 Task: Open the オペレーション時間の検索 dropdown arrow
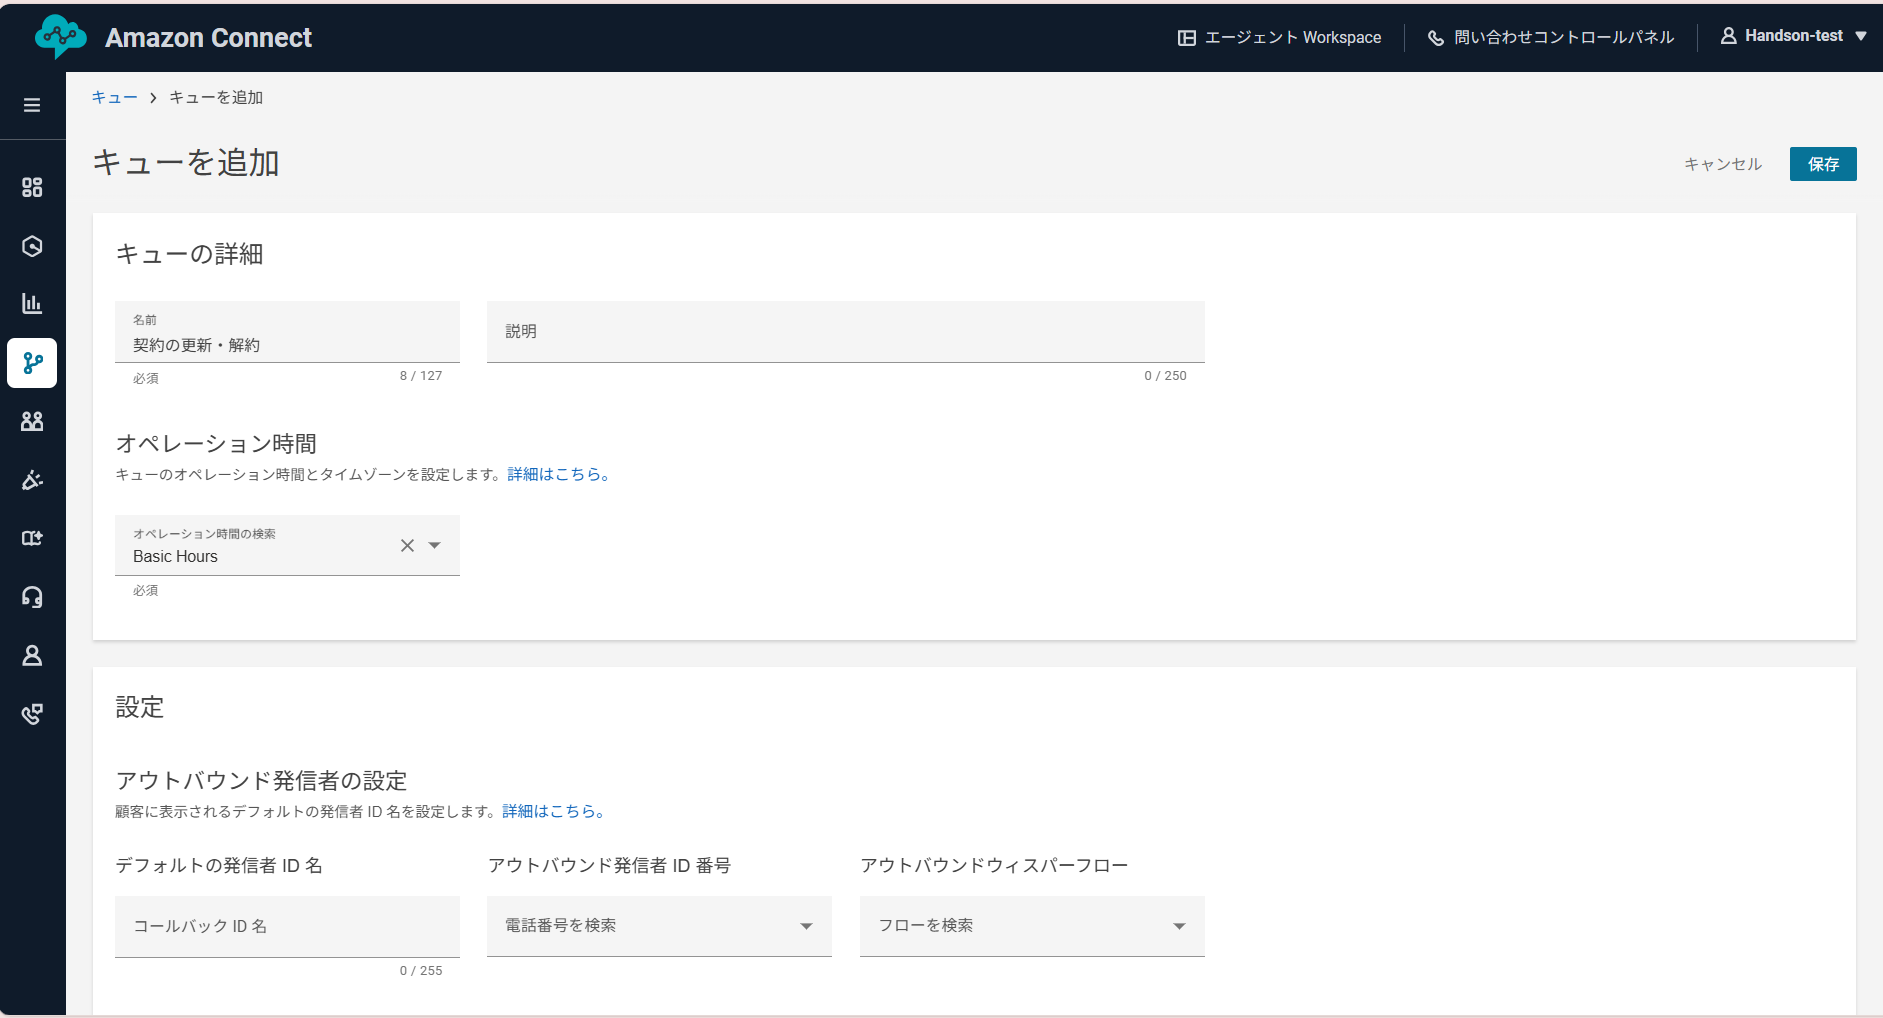click(x=435, y=545)
